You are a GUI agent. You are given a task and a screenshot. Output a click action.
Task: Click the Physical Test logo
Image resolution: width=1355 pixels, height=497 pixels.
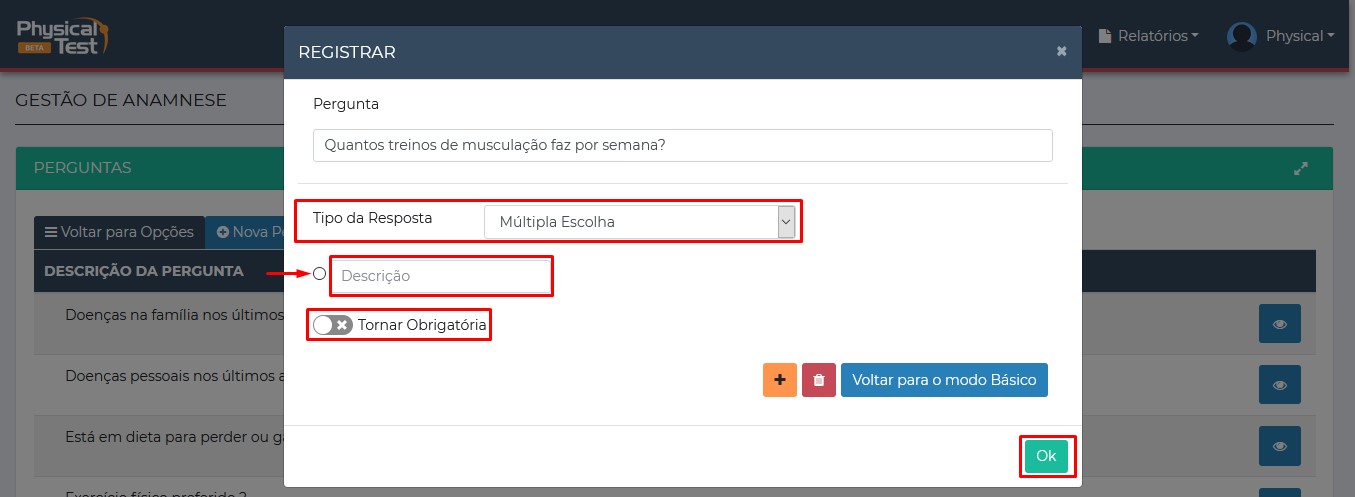tap(62, 36)
